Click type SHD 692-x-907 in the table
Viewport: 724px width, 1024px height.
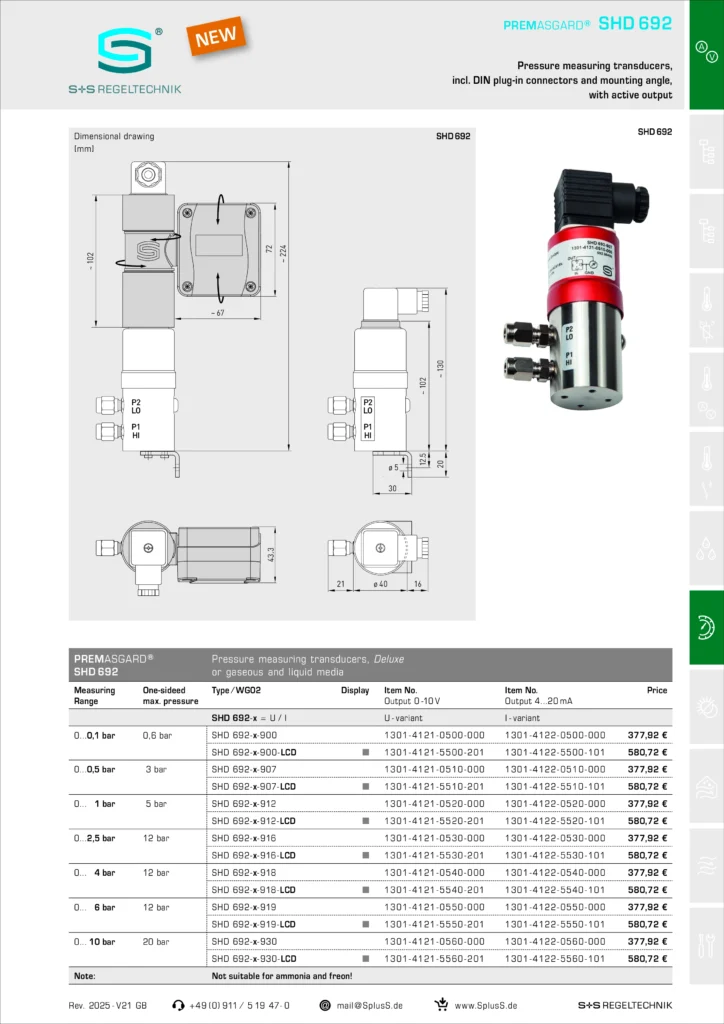(244, 769)
